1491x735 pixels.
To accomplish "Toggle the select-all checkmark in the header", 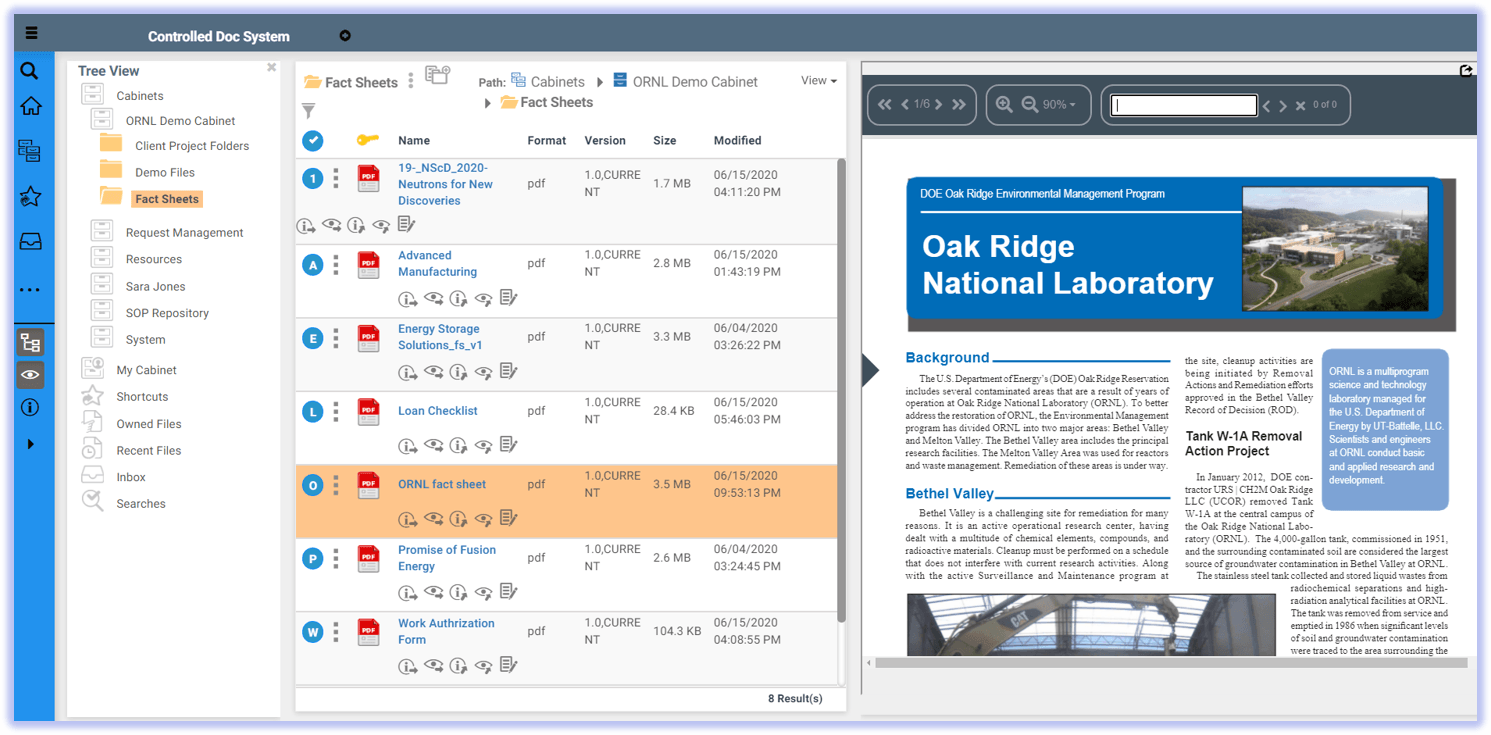I will pyautogui.click(x=313, y=141).
